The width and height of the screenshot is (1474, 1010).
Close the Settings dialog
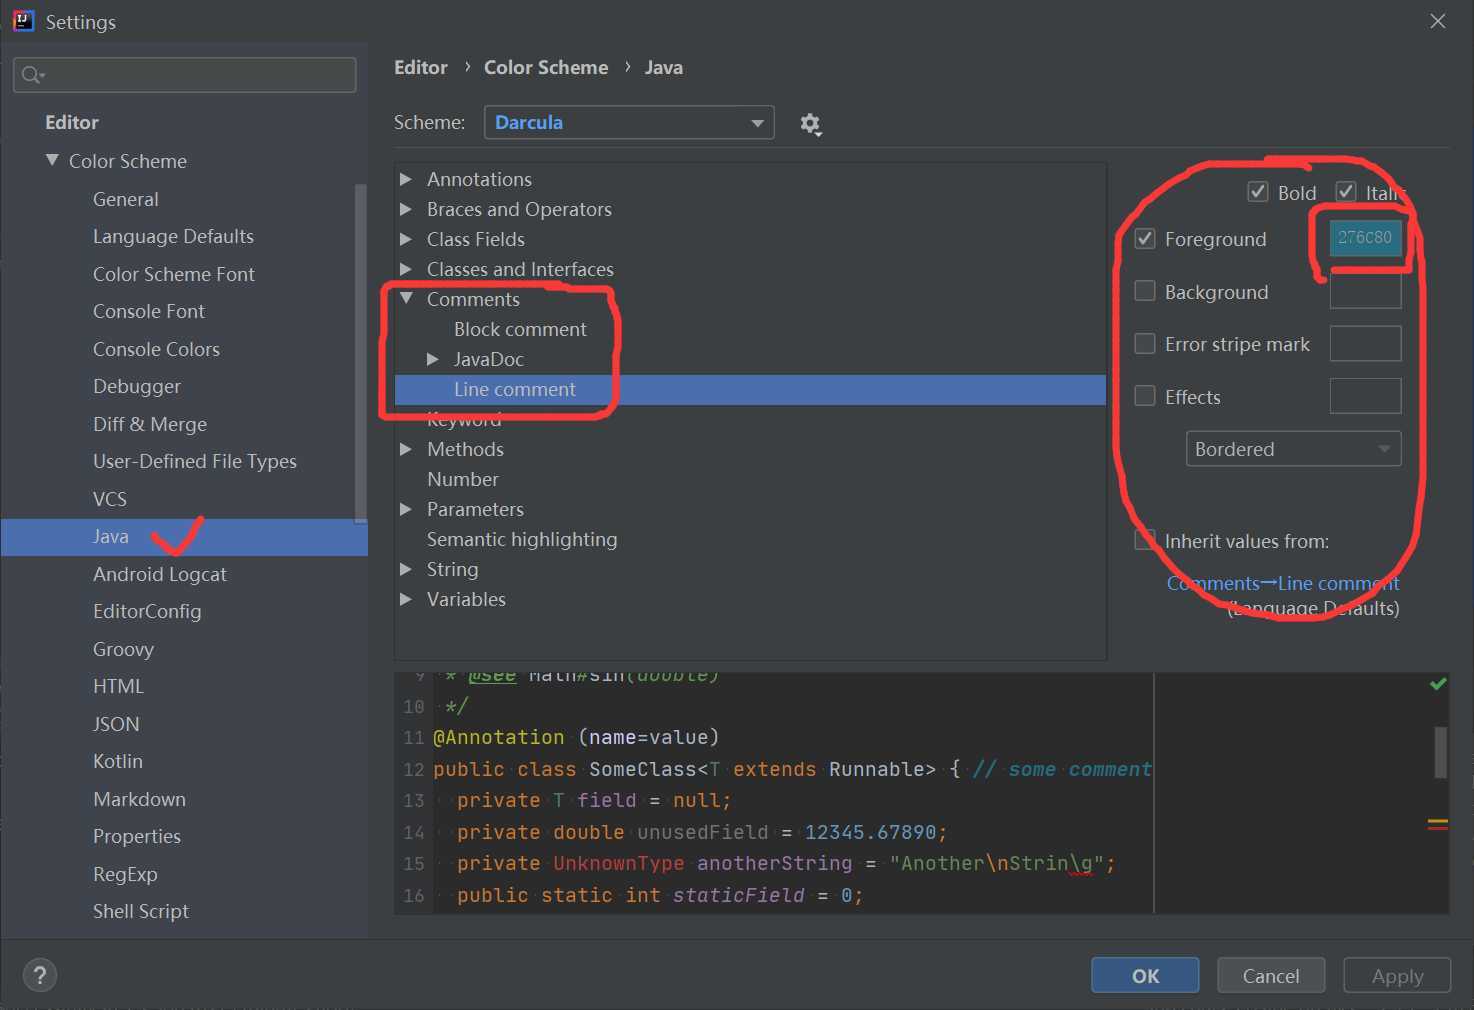1438,21
